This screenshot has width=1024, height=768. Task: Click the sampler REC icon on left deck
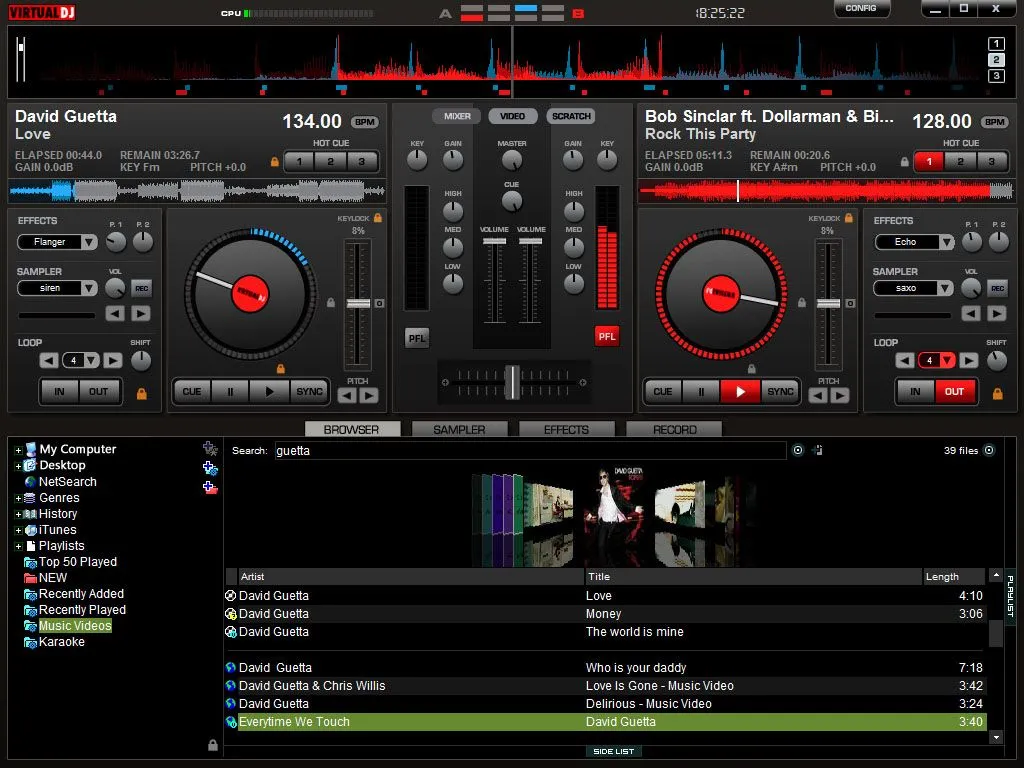140,287
